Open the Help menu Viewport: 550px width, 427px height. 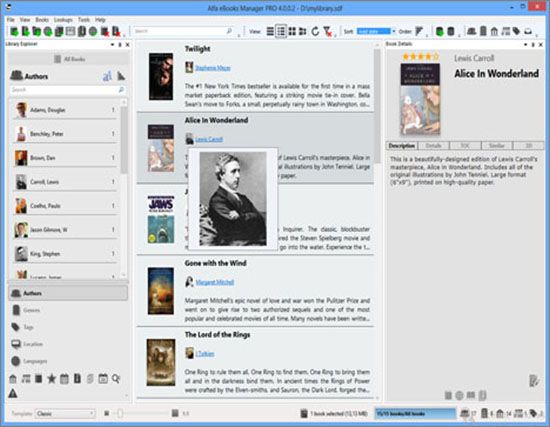[x=100, y=20]
